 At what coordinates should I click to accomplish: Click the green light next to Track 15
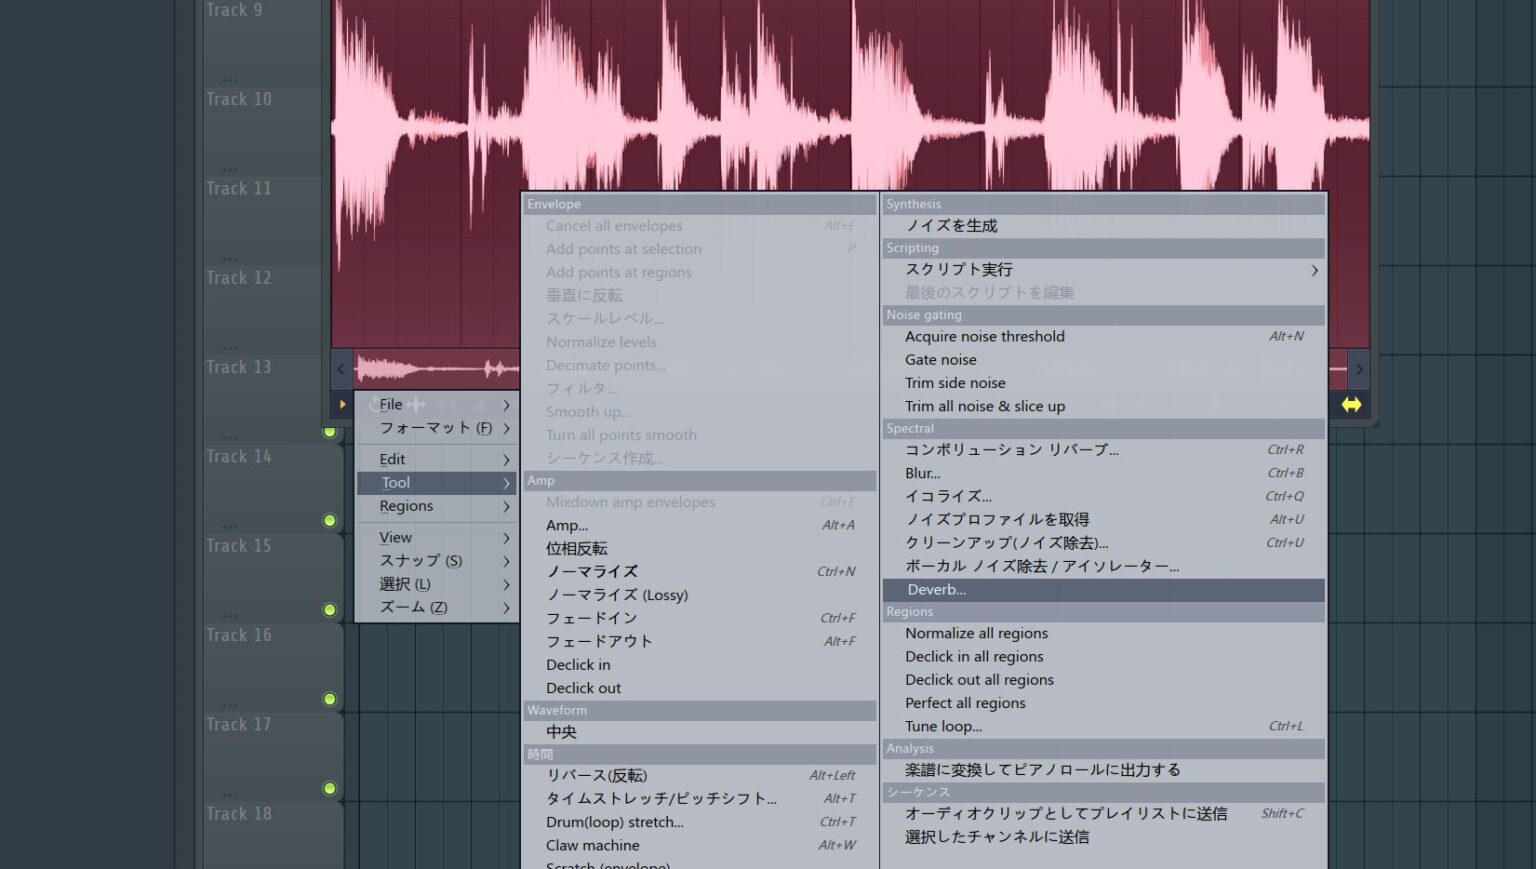click(x=329, y=521)
